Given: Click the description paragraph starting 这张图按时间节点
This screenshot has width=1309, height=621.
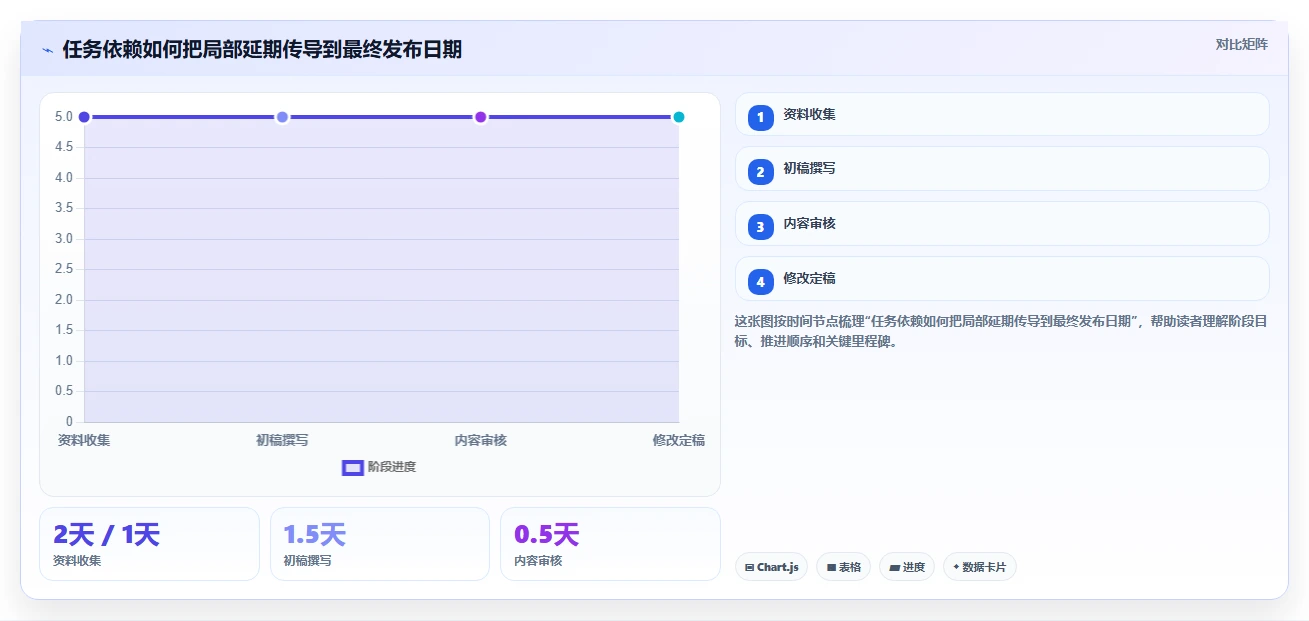Looking at the screenshot, I should [x=1001, y=331].
